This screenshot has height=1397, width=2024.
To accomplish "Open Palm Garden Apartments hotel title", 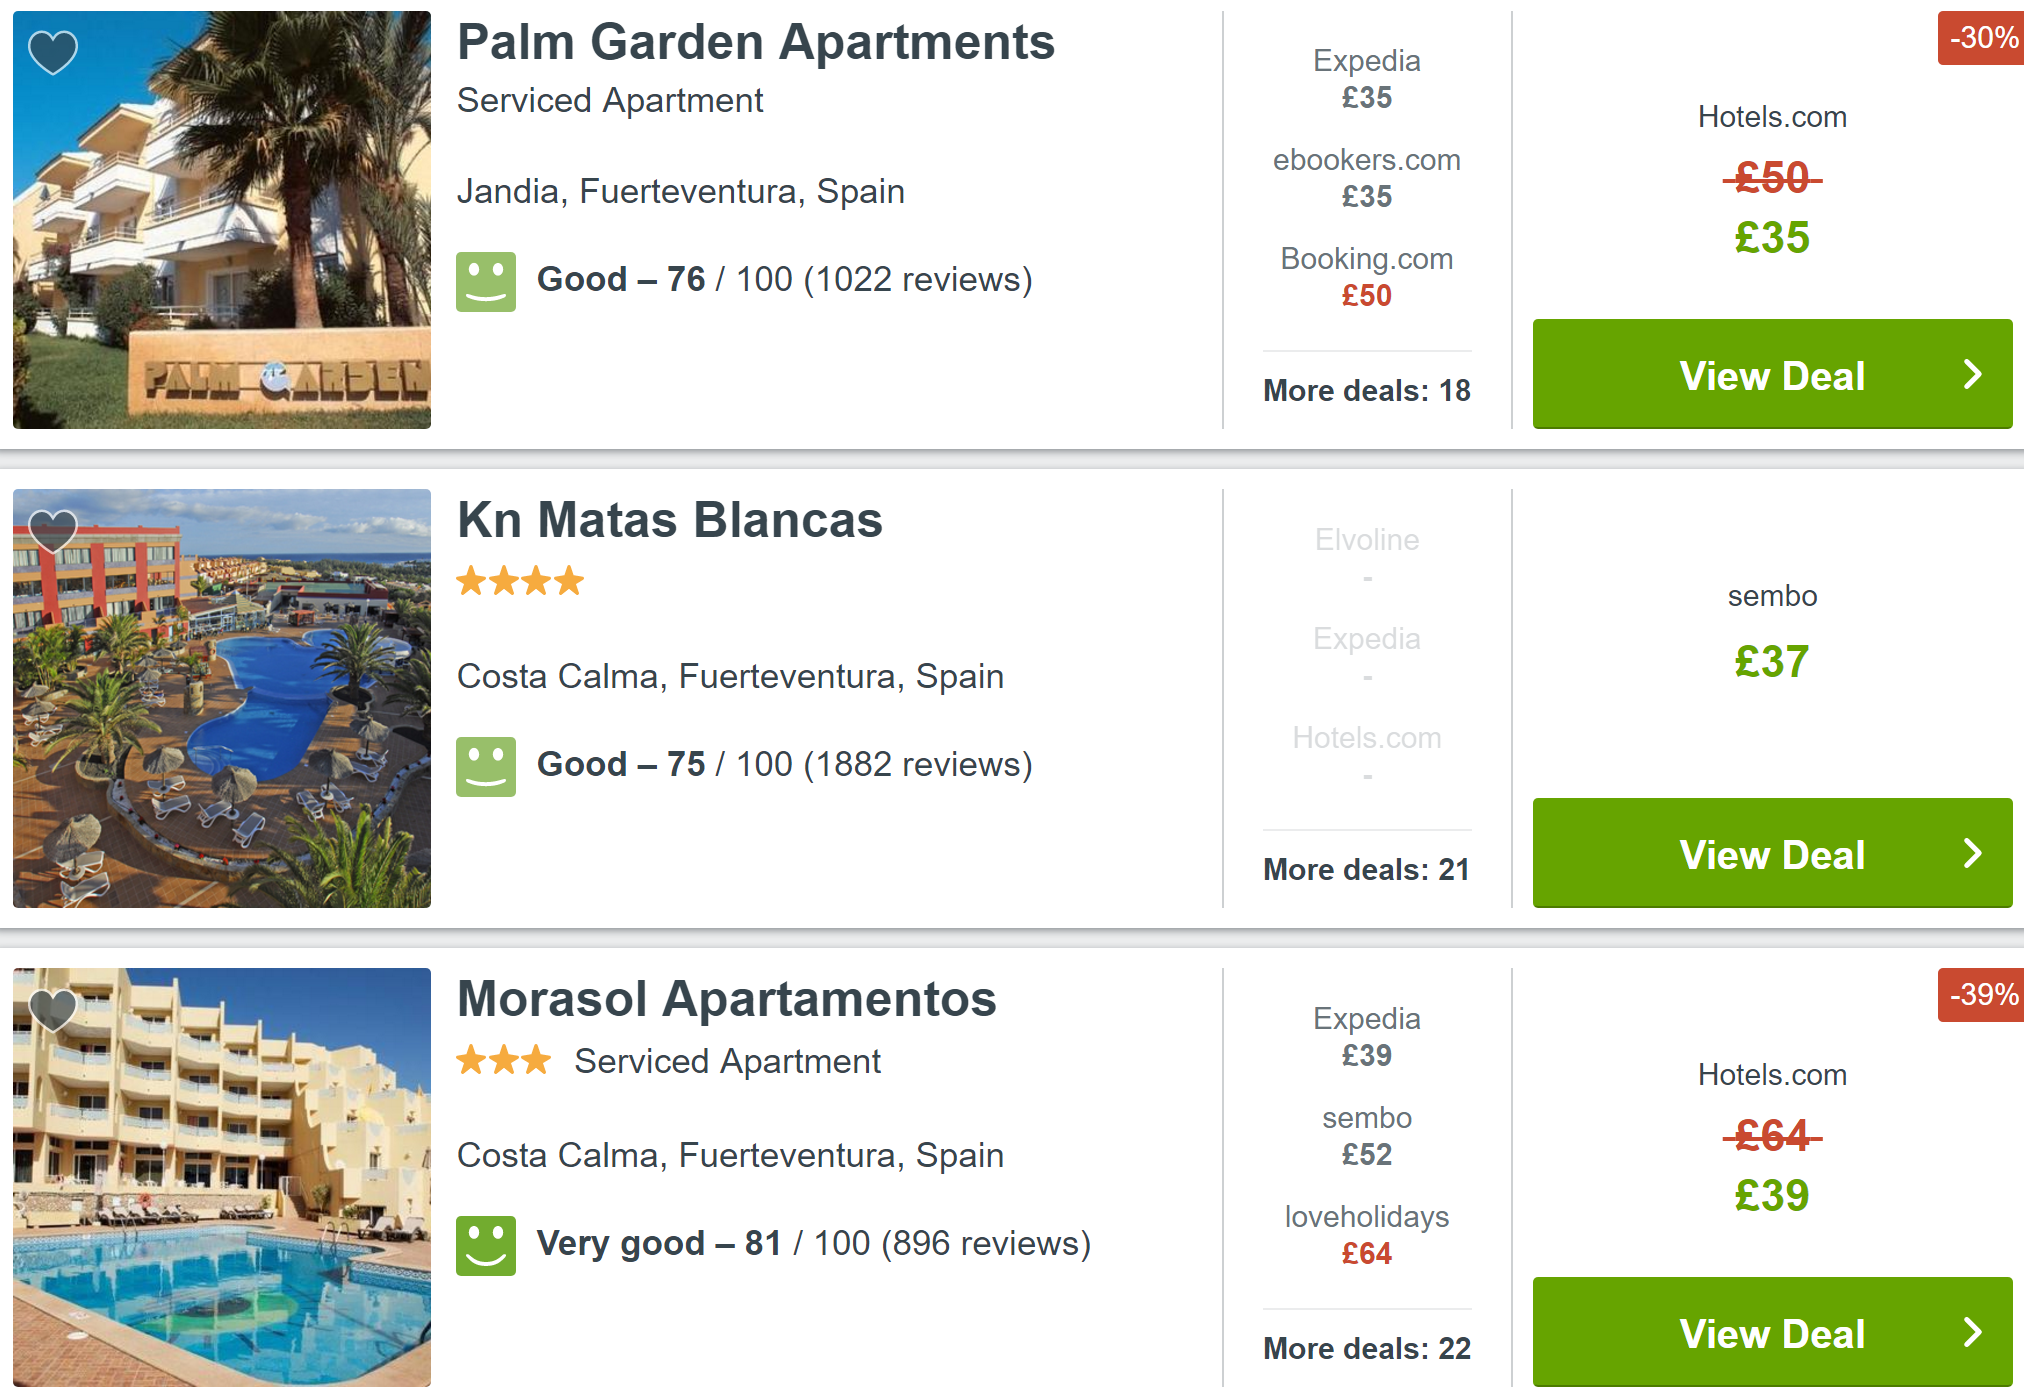I will (755, 42).
